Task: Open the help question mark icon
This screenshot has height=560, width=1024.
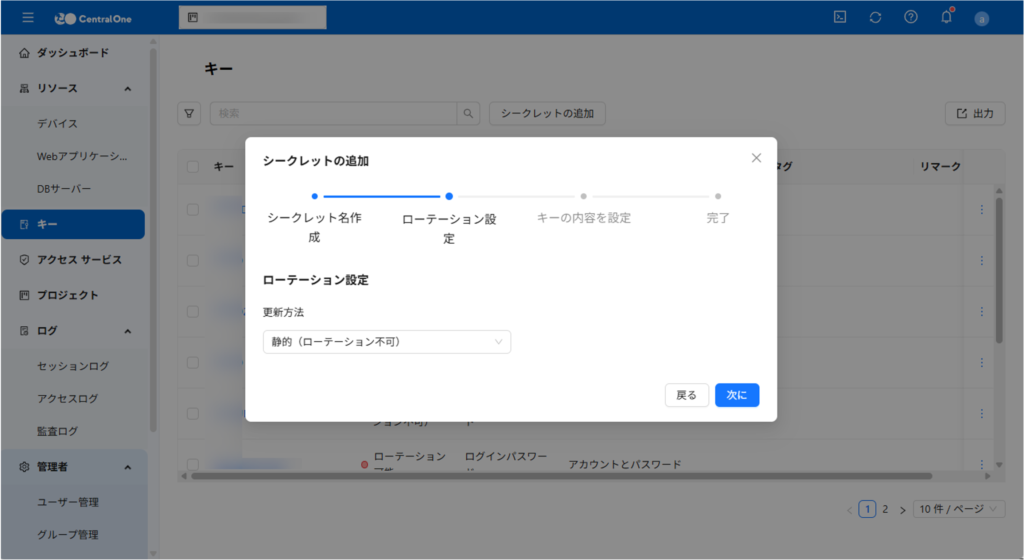Action: click(911, 17)
